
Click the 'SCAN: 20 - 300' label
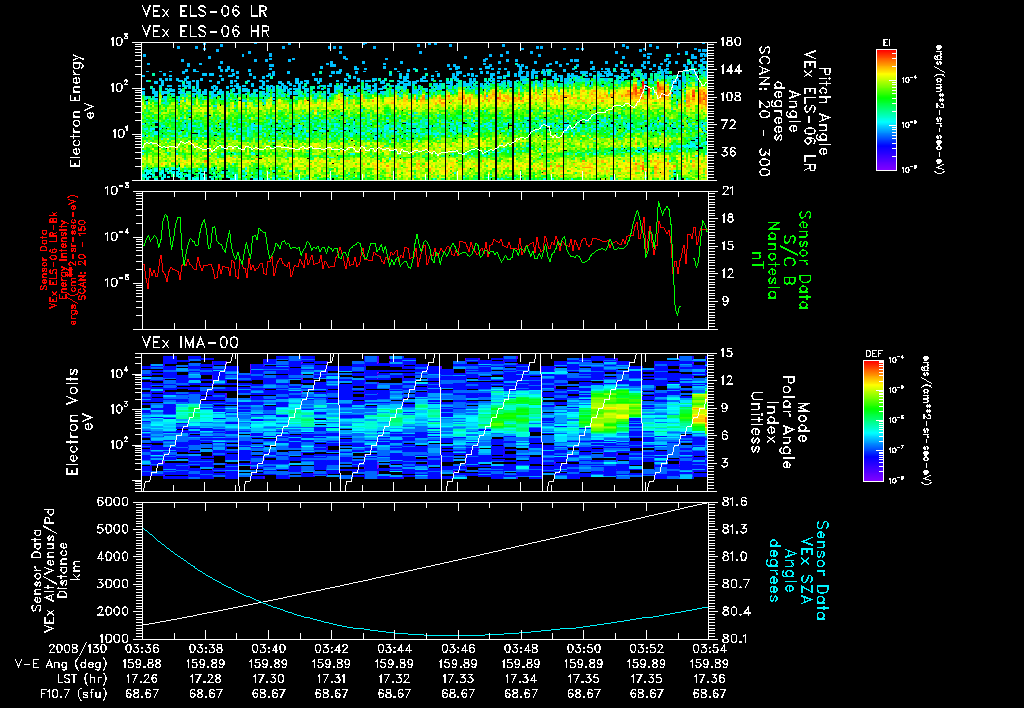[765, 111]
